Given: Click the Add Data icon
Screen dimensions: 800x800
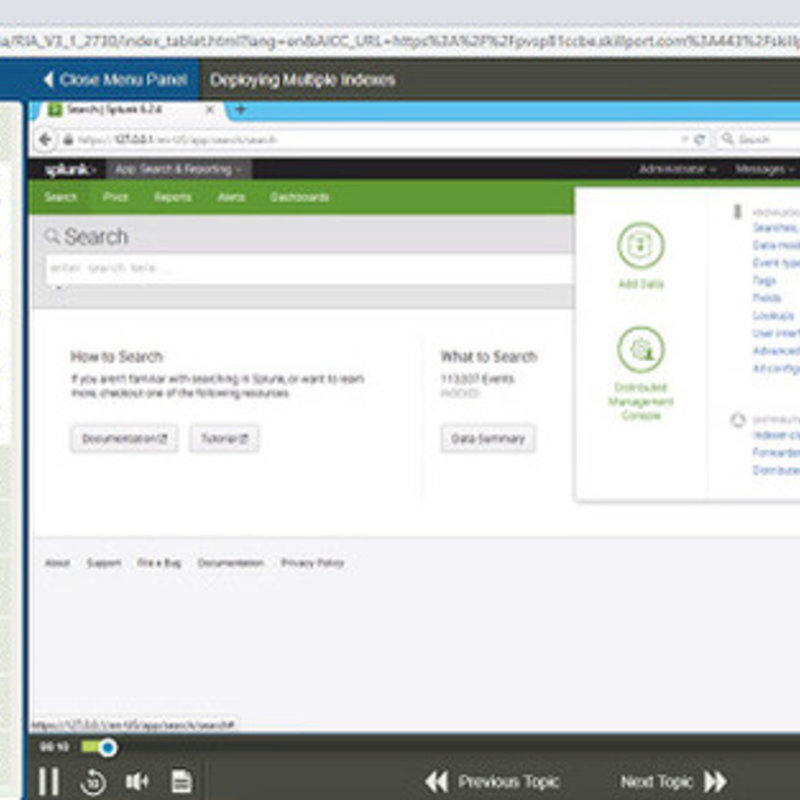Looking at the screenshot, I should coord(641,246).
